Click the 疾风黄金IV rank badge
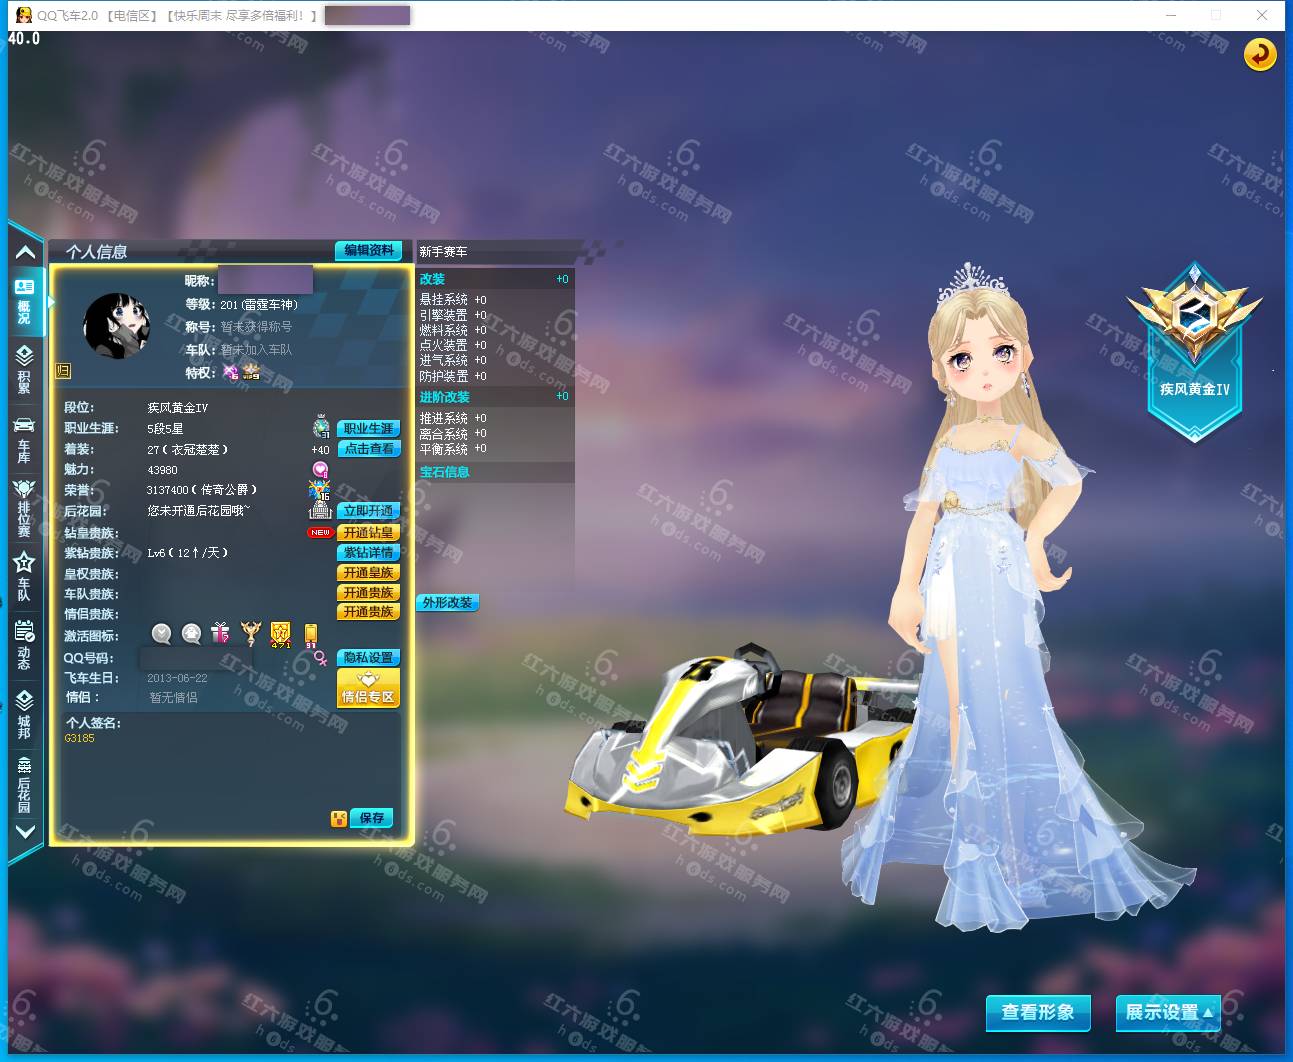The image size is (1293, 1062). 1194,352
